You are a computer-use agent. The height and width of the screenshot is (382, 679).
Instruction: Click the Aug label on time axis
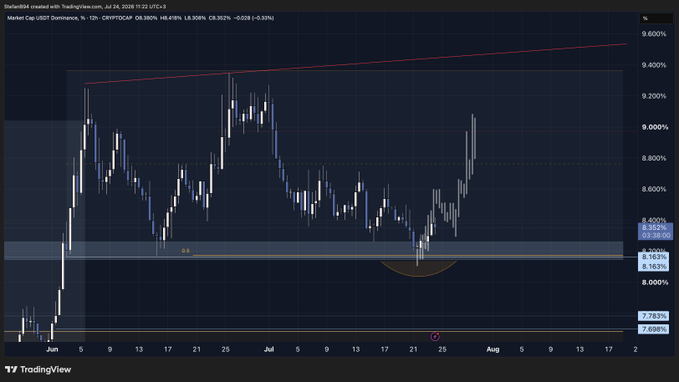tap(493, 349)
